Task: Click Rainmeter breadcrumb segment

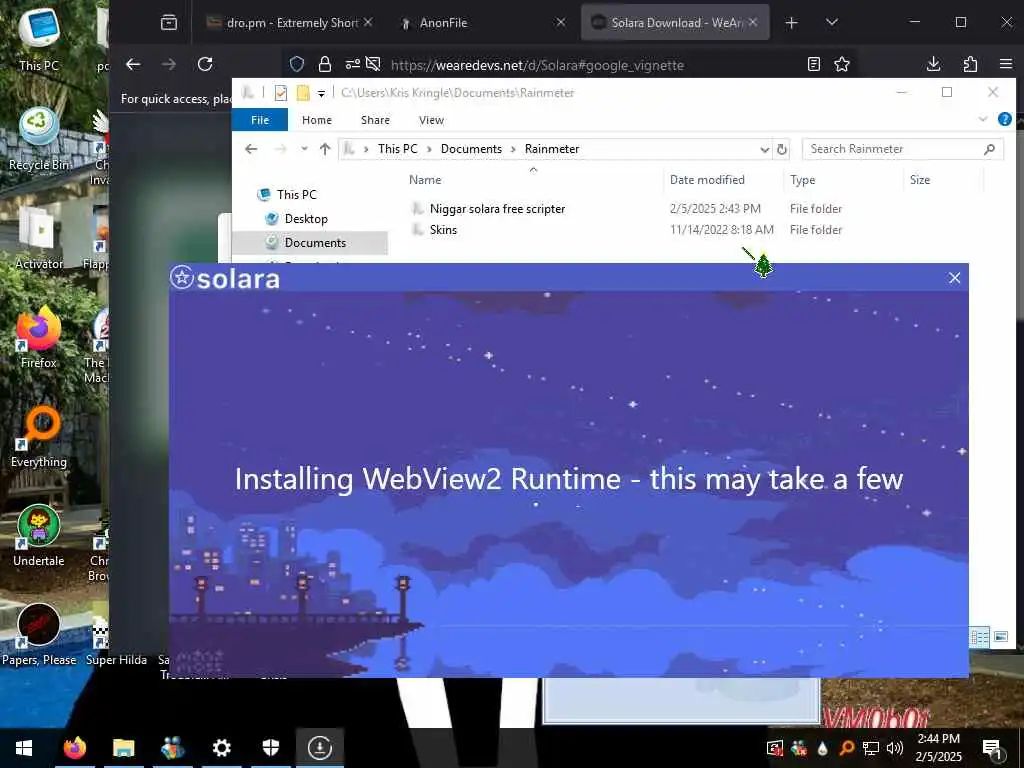Action: click(x=552, y=149)
